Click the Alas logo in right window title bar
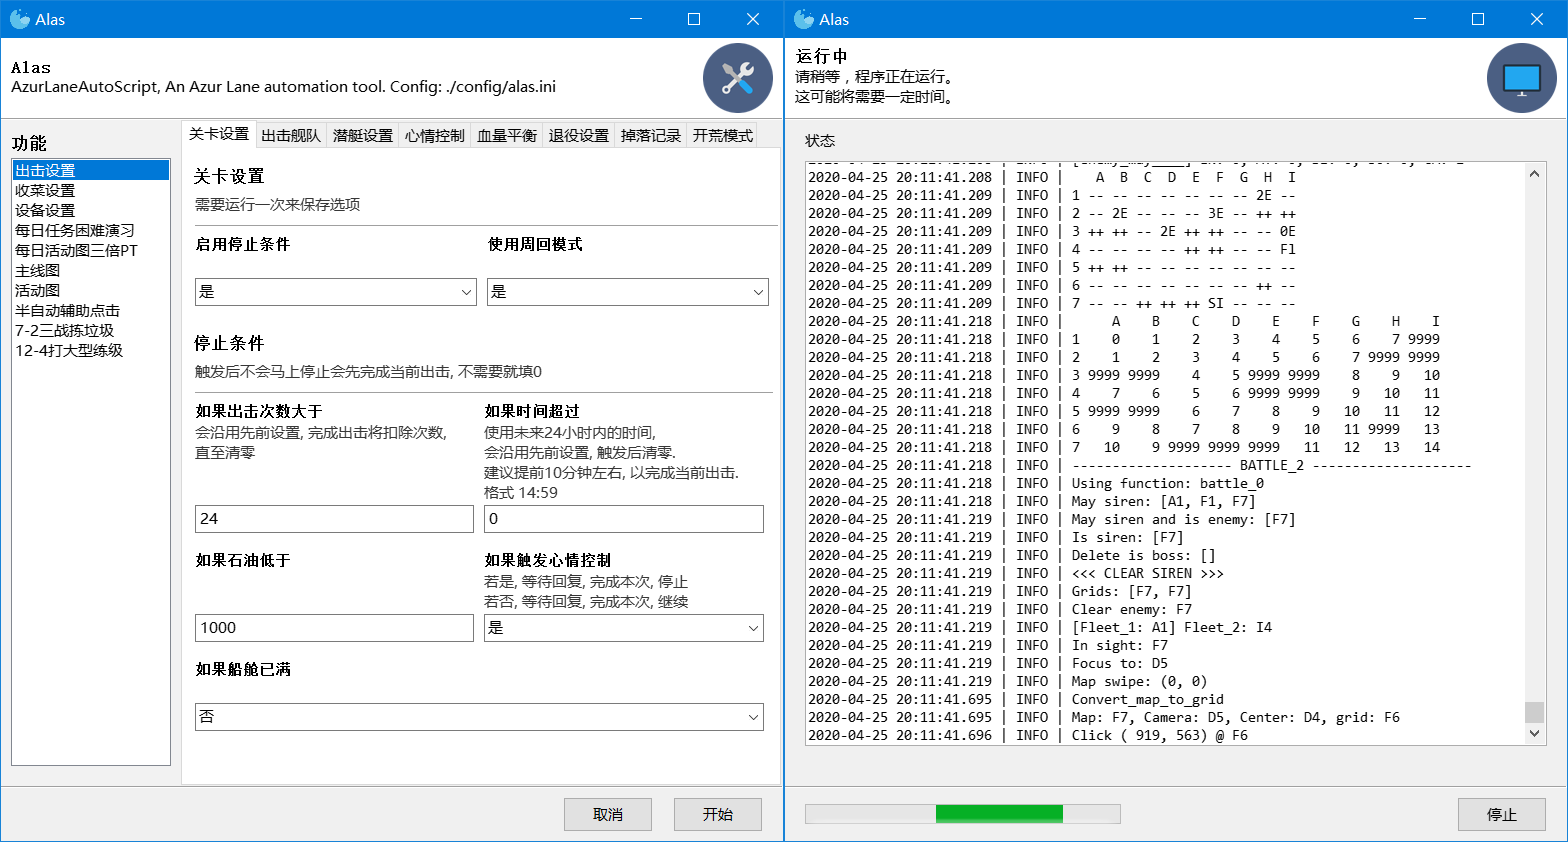 804,19
